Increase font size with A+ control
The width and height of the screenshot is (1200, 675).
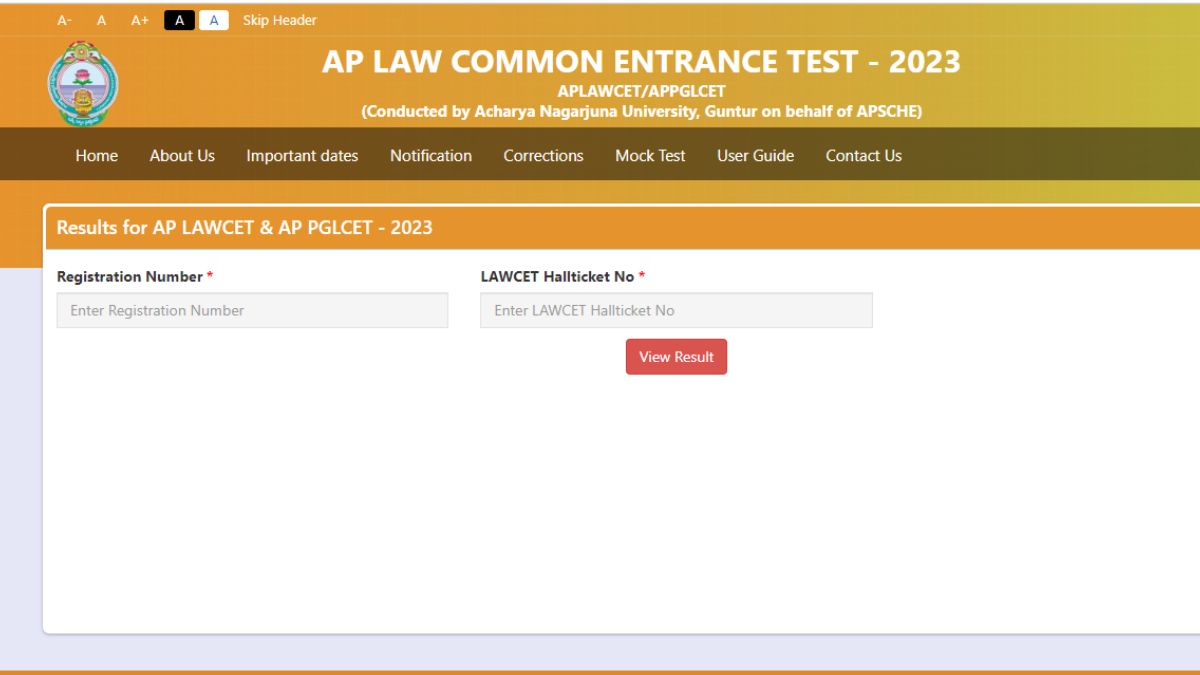point(140,20)
